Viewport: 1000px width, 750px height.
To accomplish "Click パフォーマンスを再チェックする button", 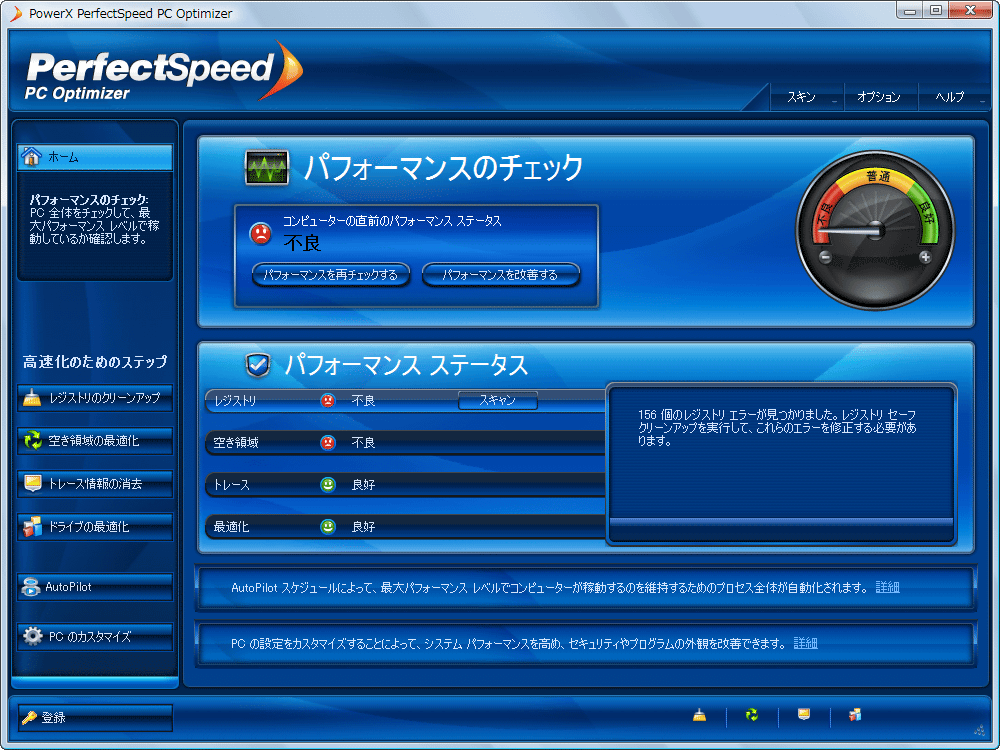I will [x=330, y=275].
